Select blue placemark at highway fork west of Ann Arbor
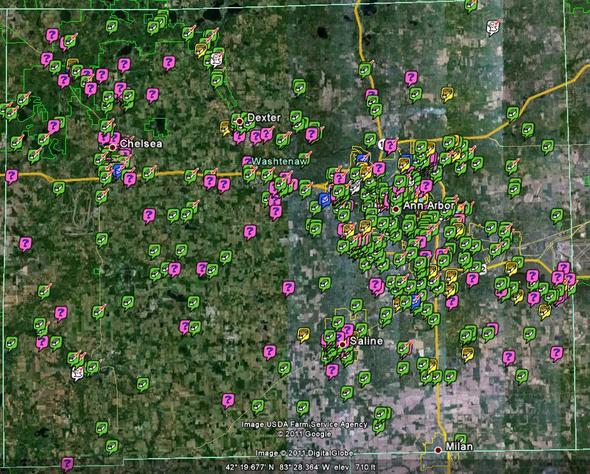Image resolution: width=590 pixels, height=474 pixels. tap(324, 199)
